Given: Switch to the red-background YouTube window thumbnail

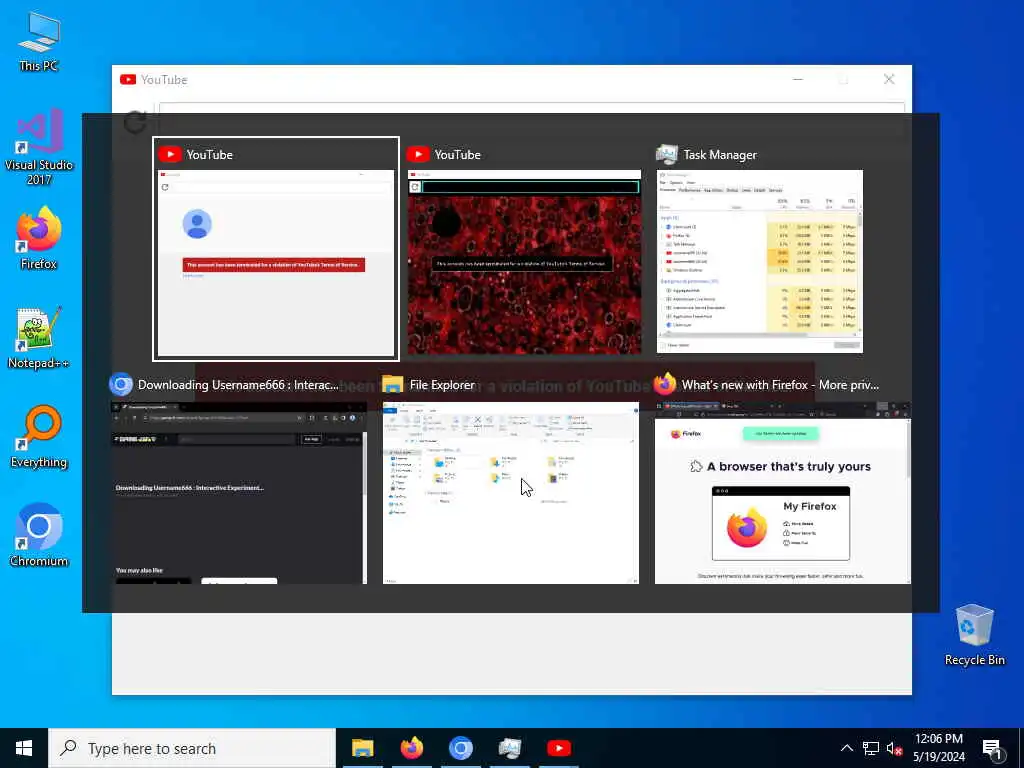Looking at the screenshot, I should tap(524, 262).
